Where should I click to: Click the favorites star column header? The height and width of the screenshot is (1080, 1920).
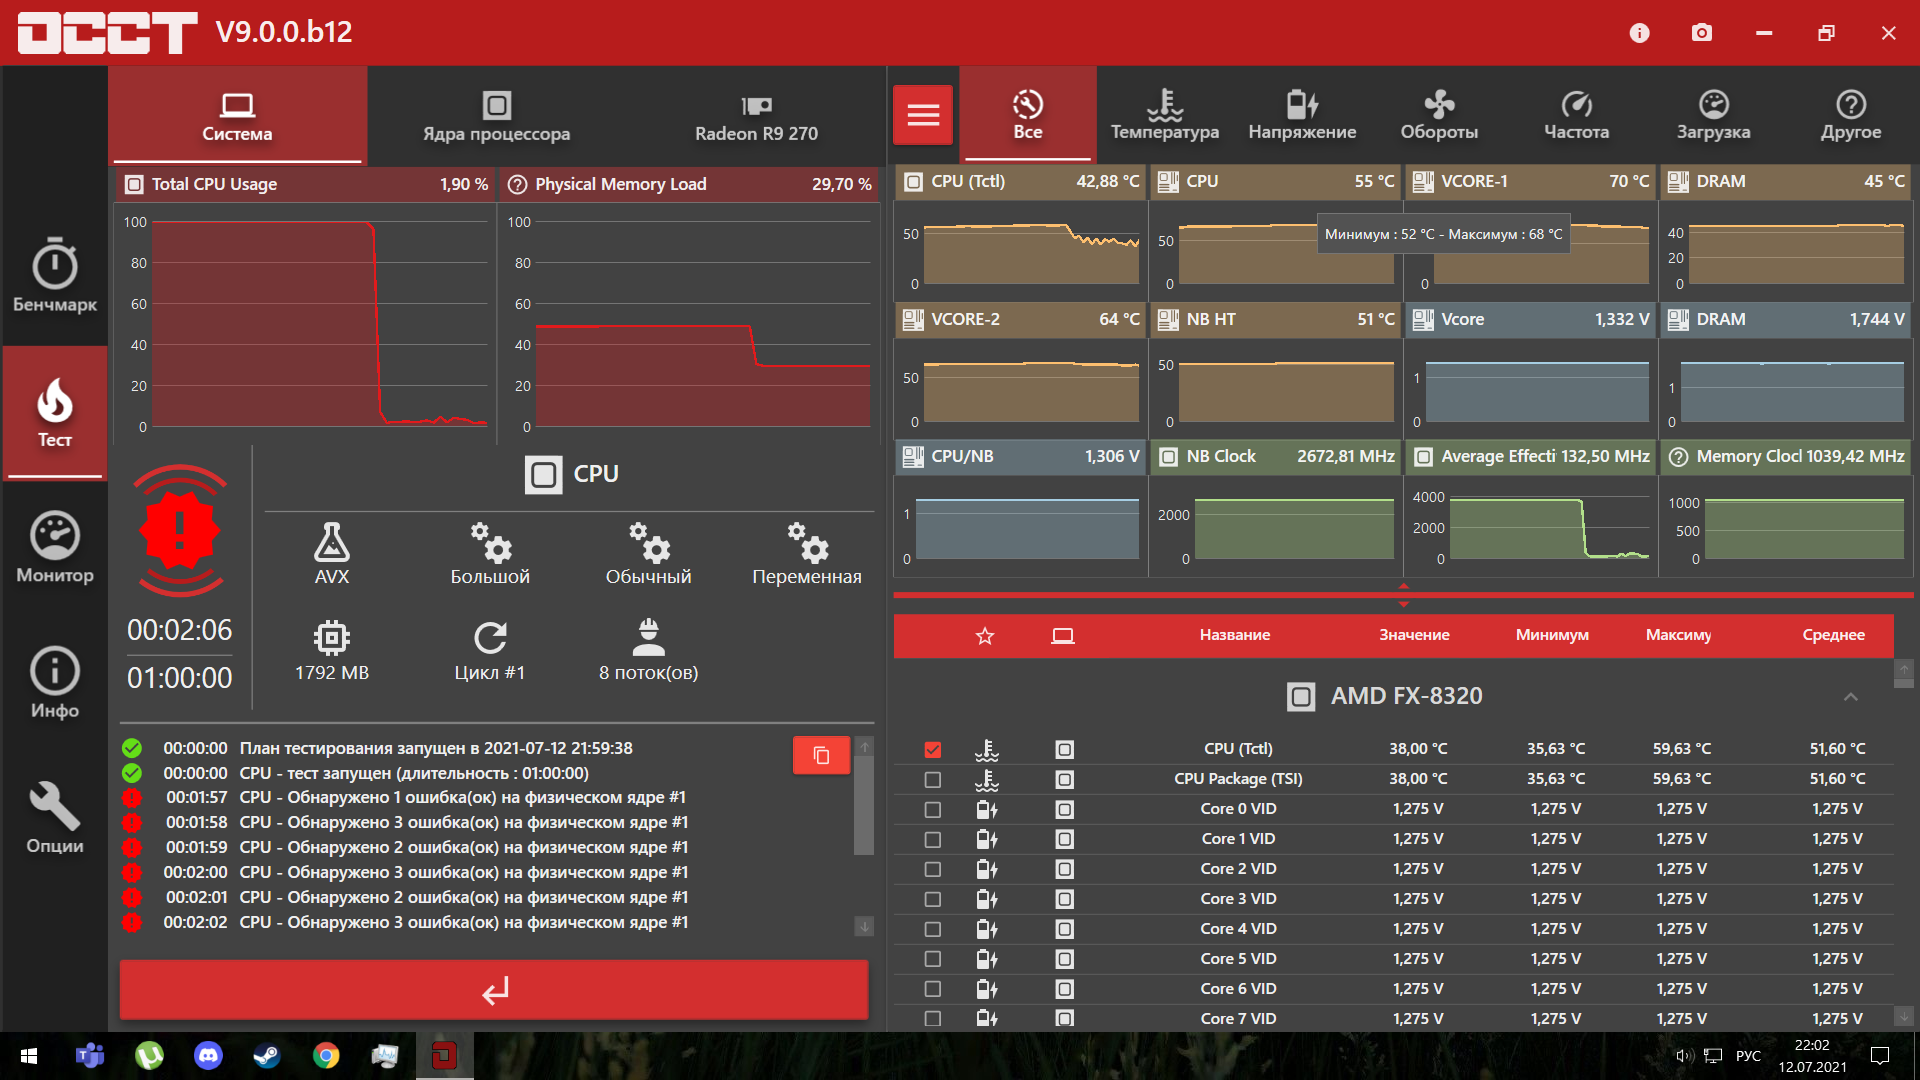(985, 636)
